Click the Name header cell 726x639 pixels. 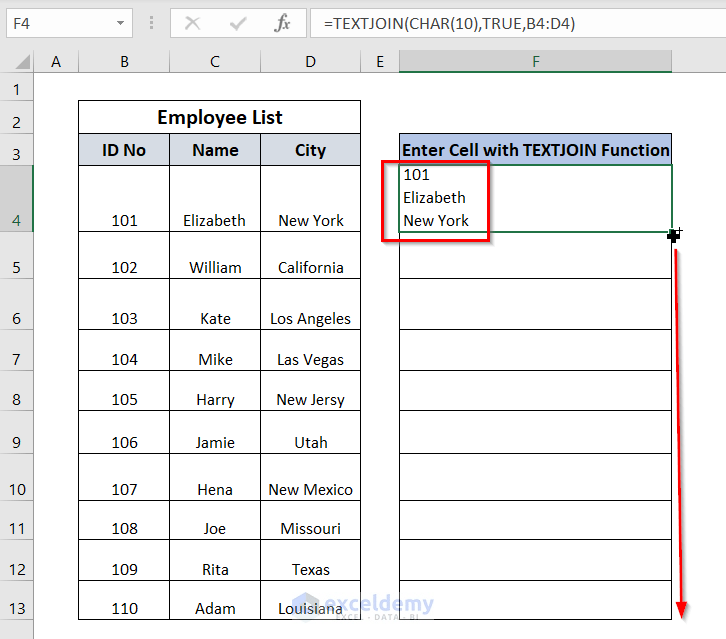pyautogui.click(x=215, y=150)
